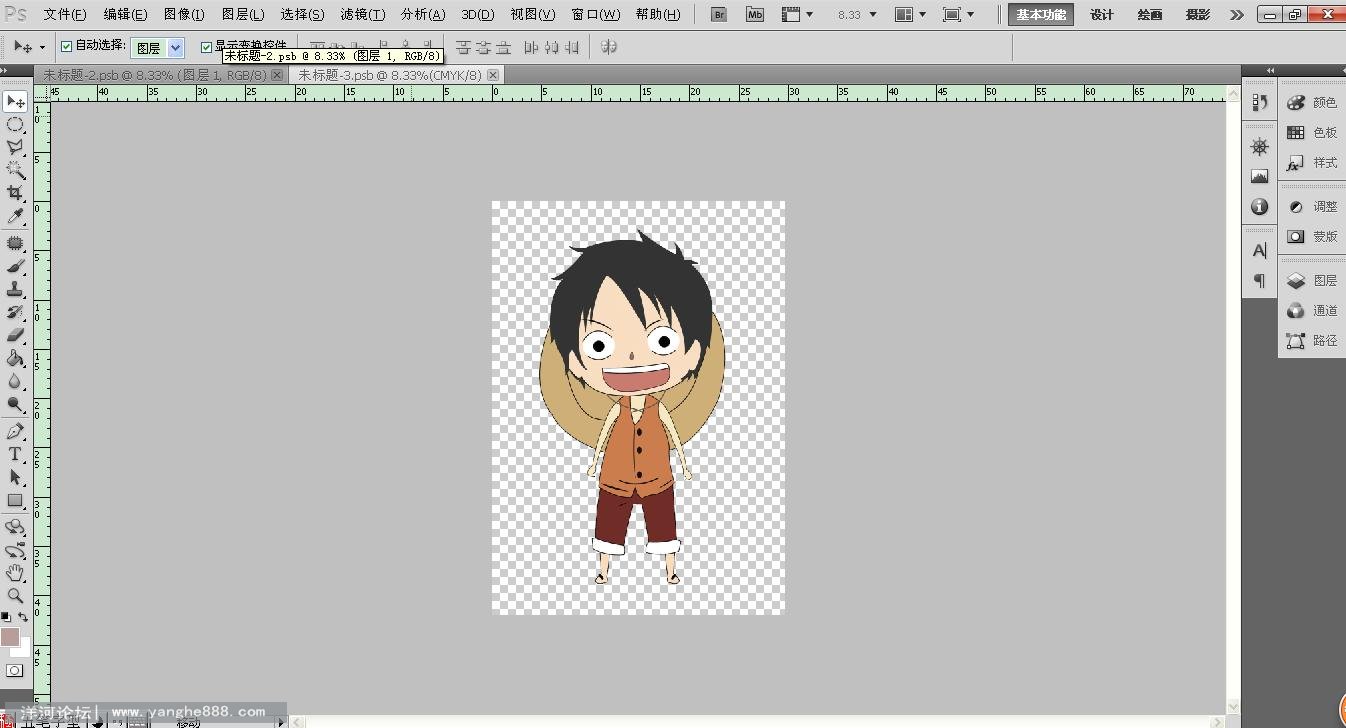Switch to the 设计 workspace
This screenshot has height=728, width=1346.
(1102, 15)
